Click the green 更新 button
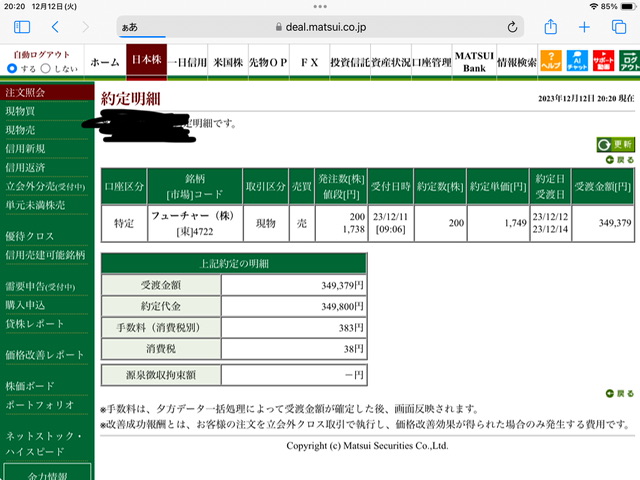640x480 pixels. pyautogui.click(x=616, y=144)
